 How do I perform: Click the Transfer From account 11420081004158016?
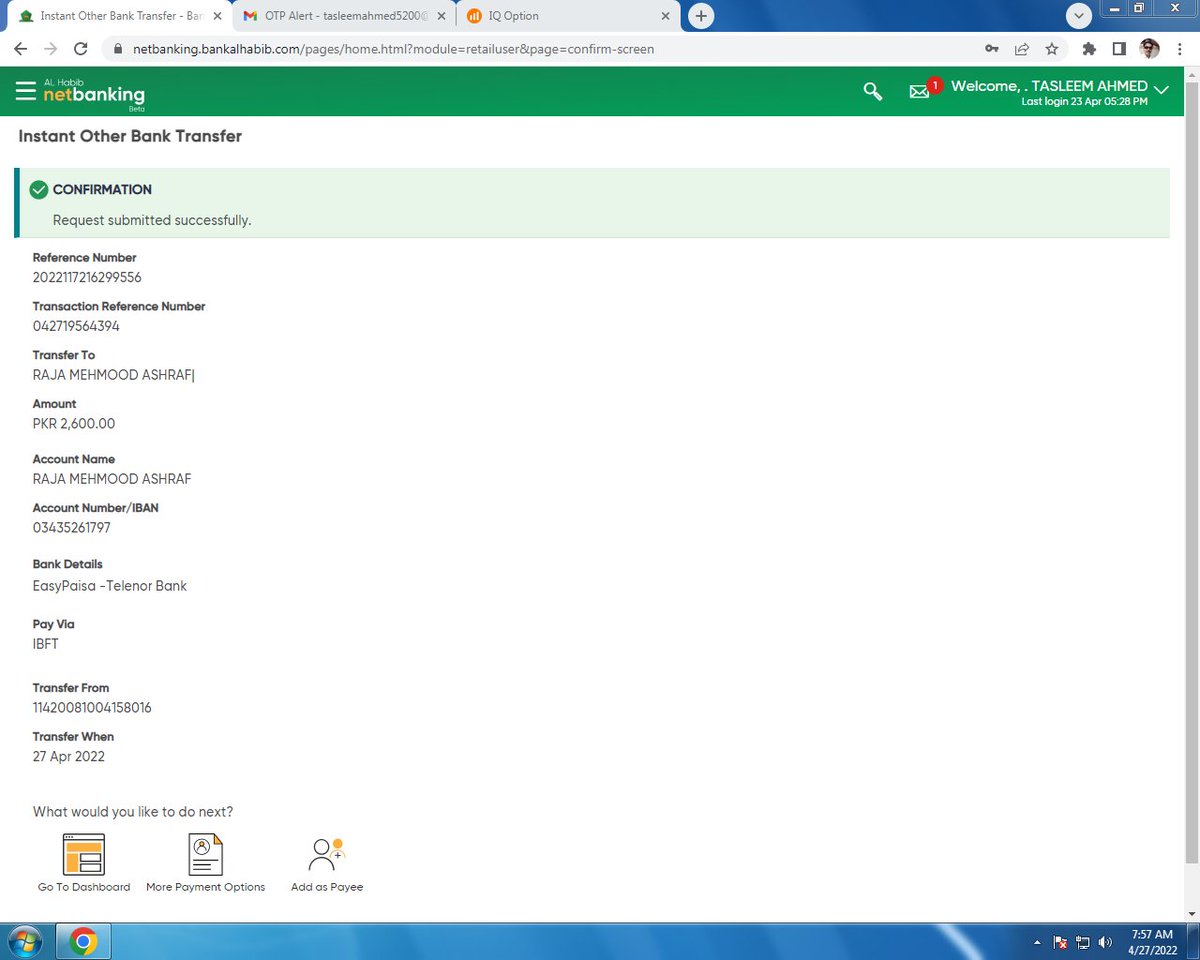coord(92,708)
